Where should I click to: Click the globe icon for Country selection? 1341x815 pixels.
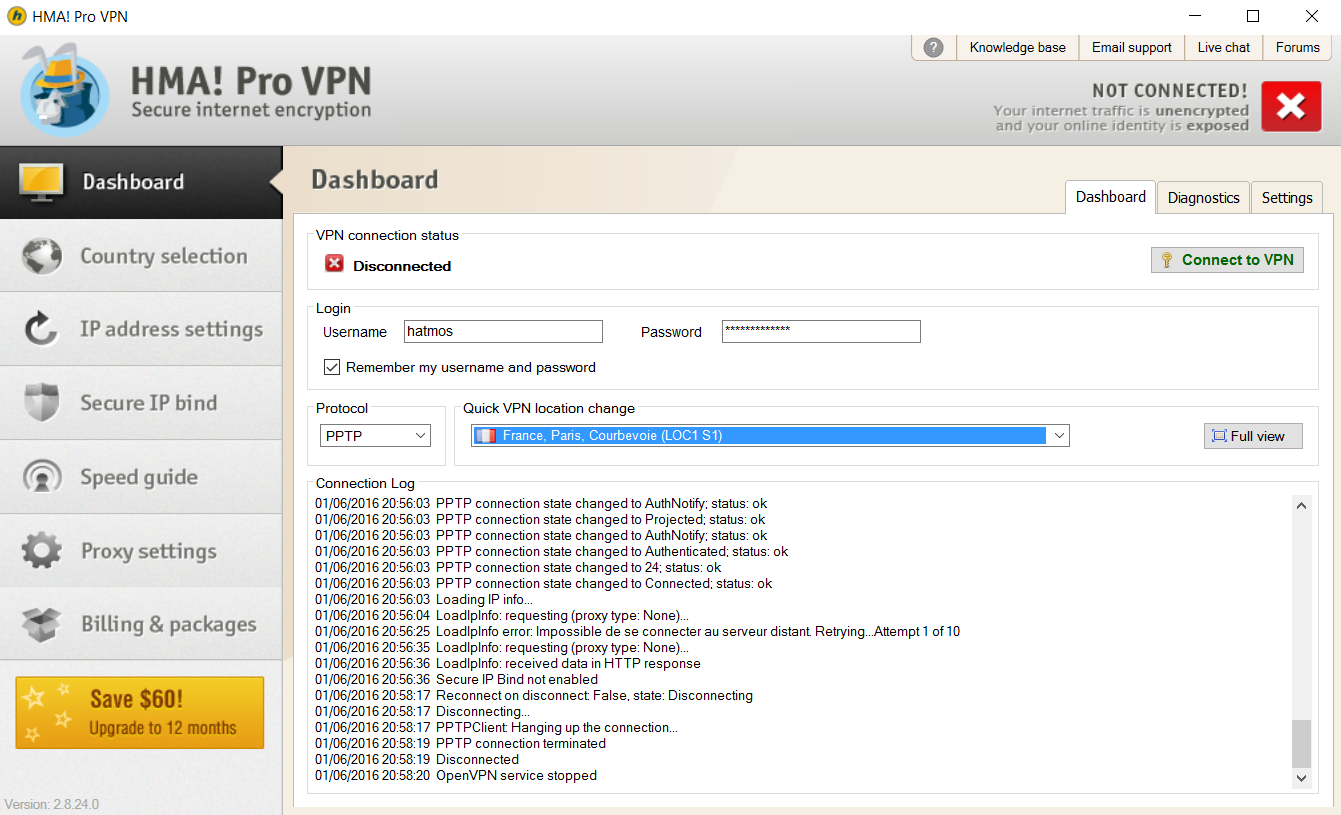point(41,256)
